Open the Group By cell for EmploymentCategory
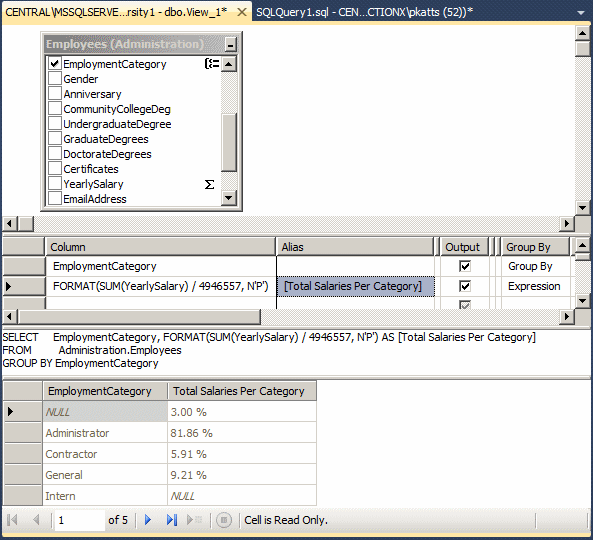 (536, 266)
